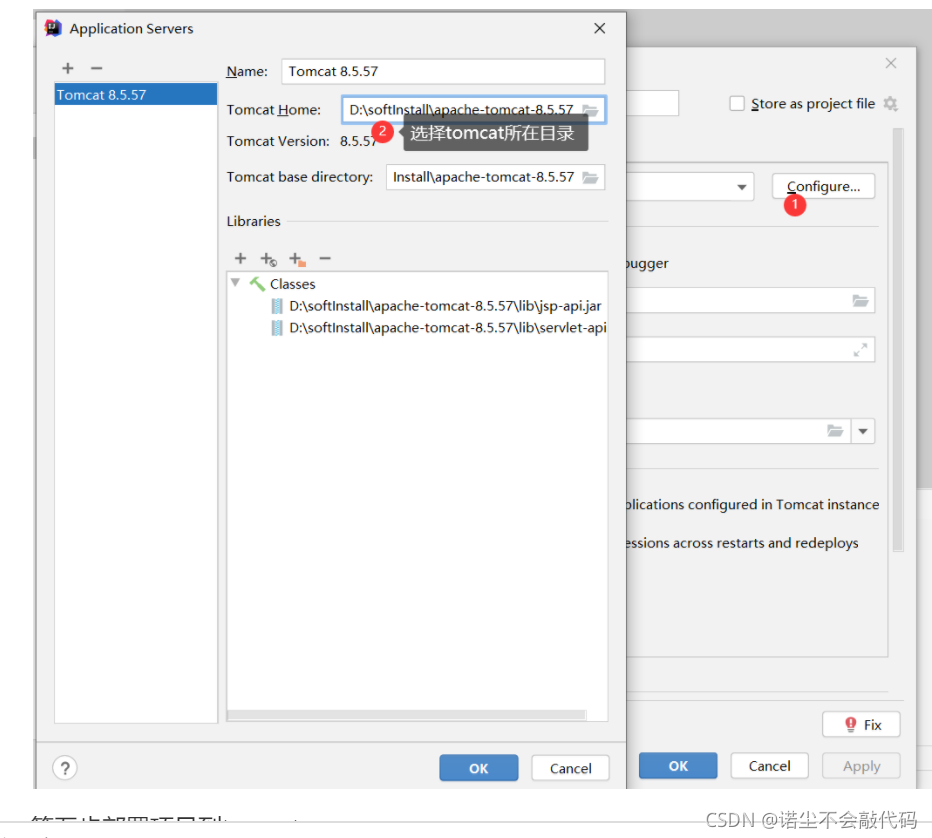Add a new application server with plus icon
Screen dimensions: 932x838
(68, 68)
